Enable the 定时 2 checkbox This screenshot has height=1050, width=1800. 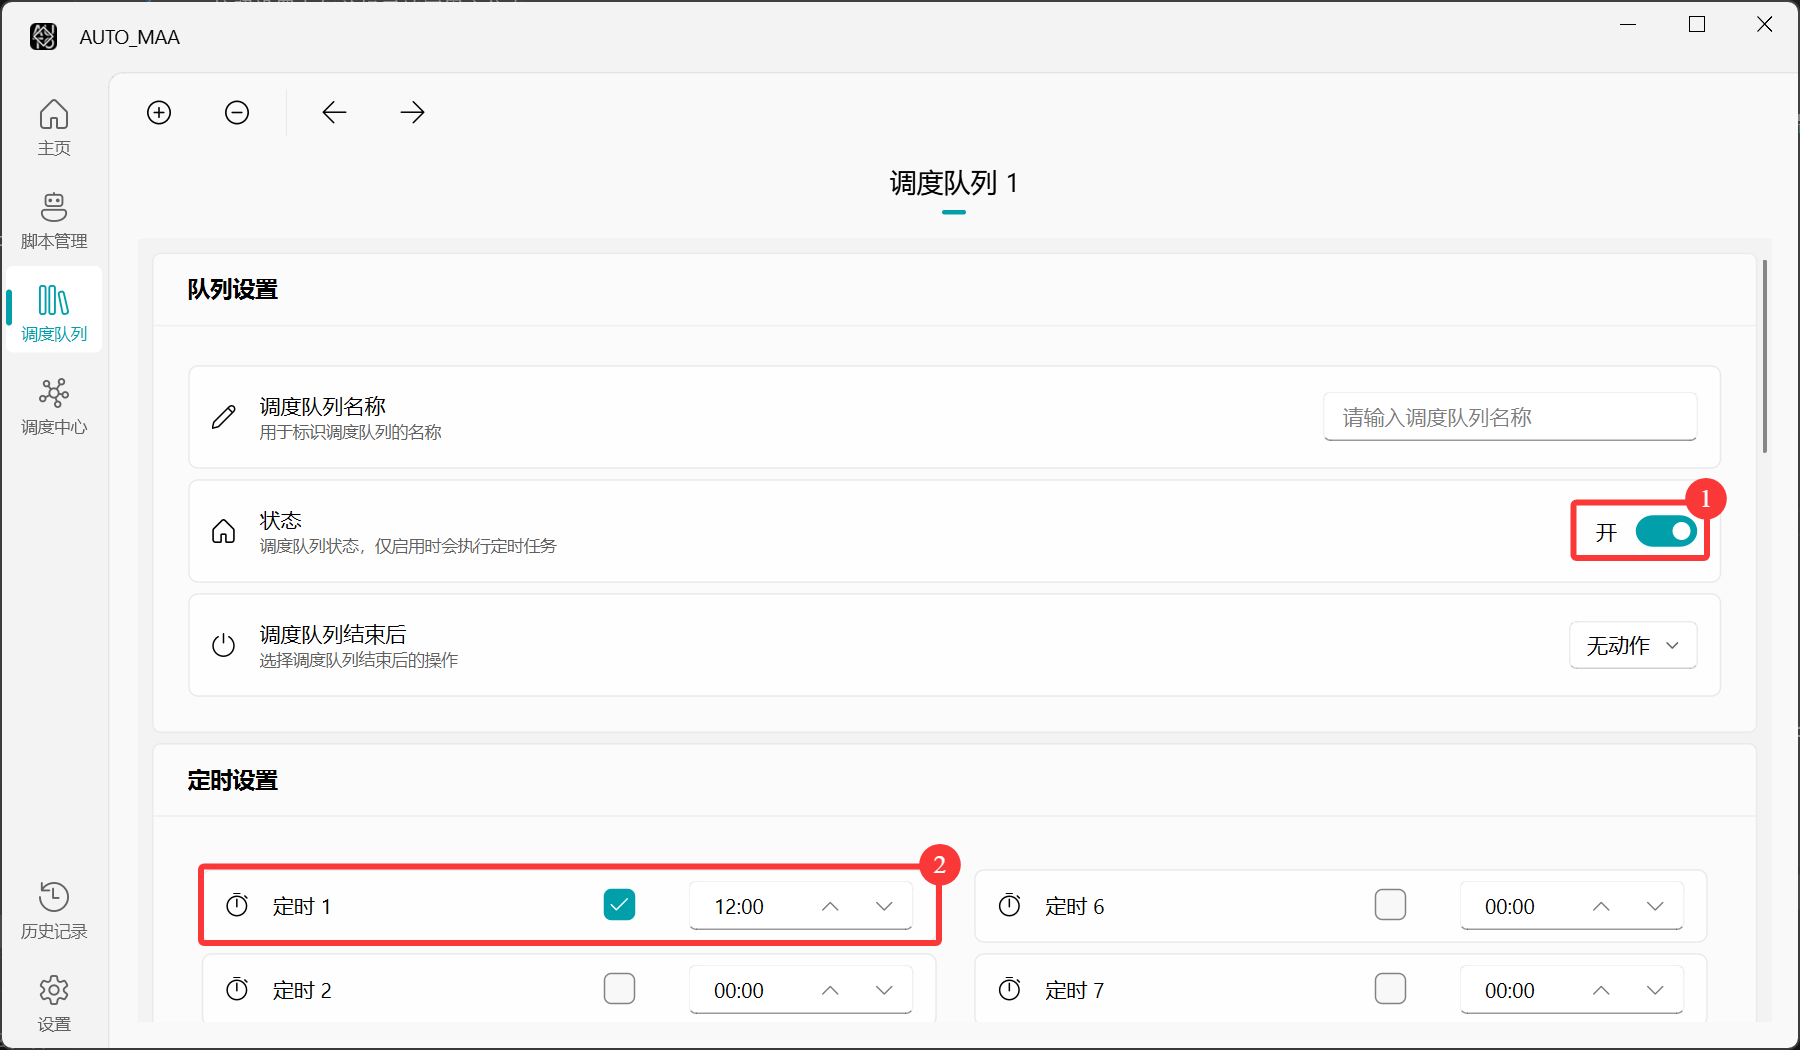[619, 989]
